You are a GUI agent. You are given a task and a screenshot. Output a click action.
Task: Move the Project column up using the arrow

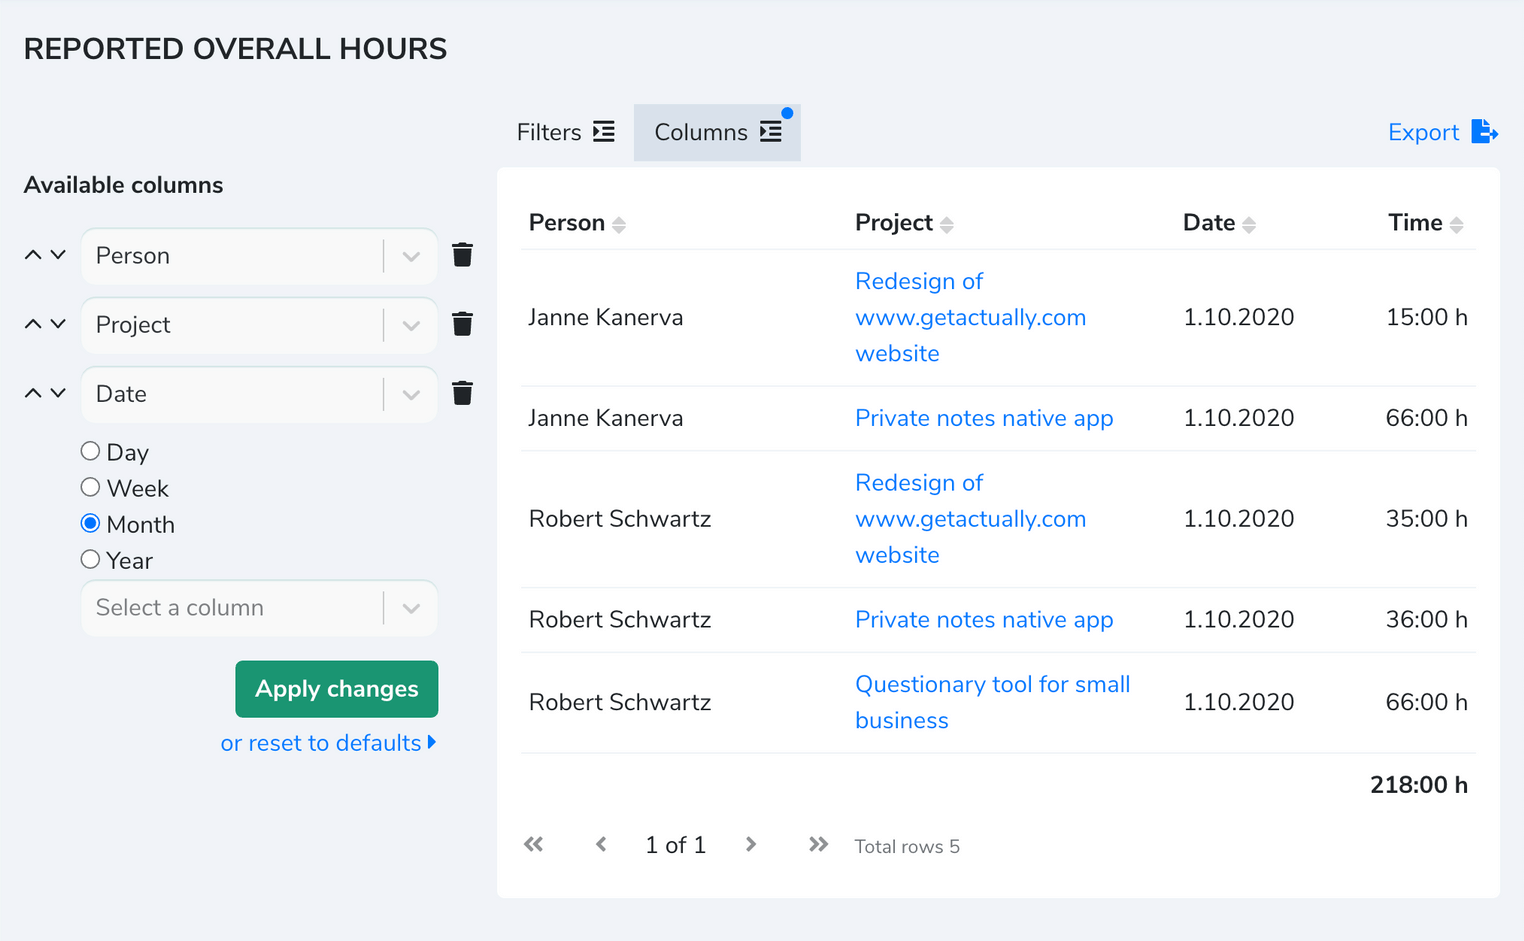(31, 322)
